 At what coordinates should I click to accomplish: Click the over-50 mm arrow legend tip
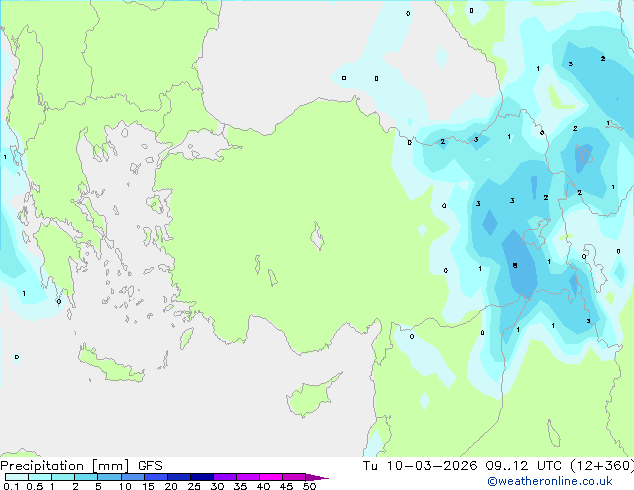pos(317,477)
